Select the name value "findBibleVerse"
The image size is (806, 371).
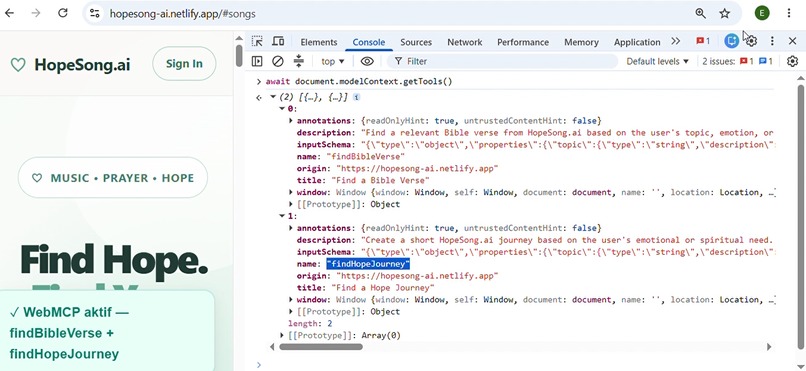[365, 156]
